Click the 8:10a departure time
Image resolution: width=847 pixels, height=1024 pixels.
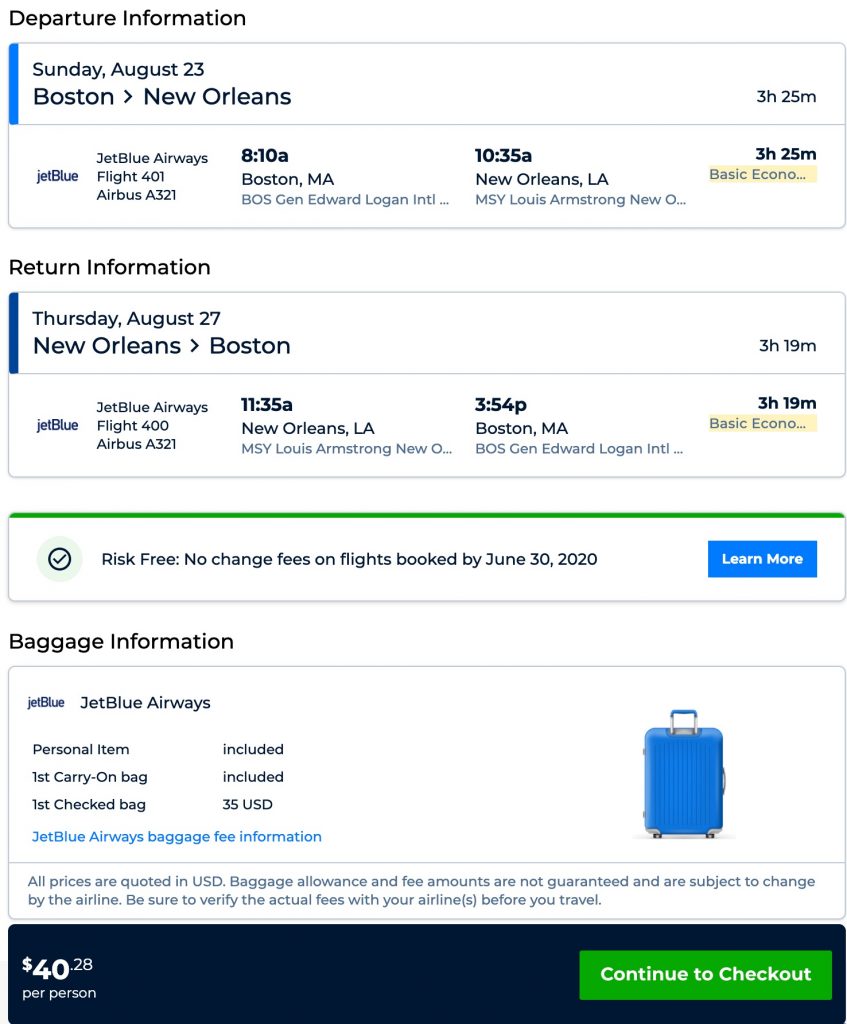click(x=265, y=155)
